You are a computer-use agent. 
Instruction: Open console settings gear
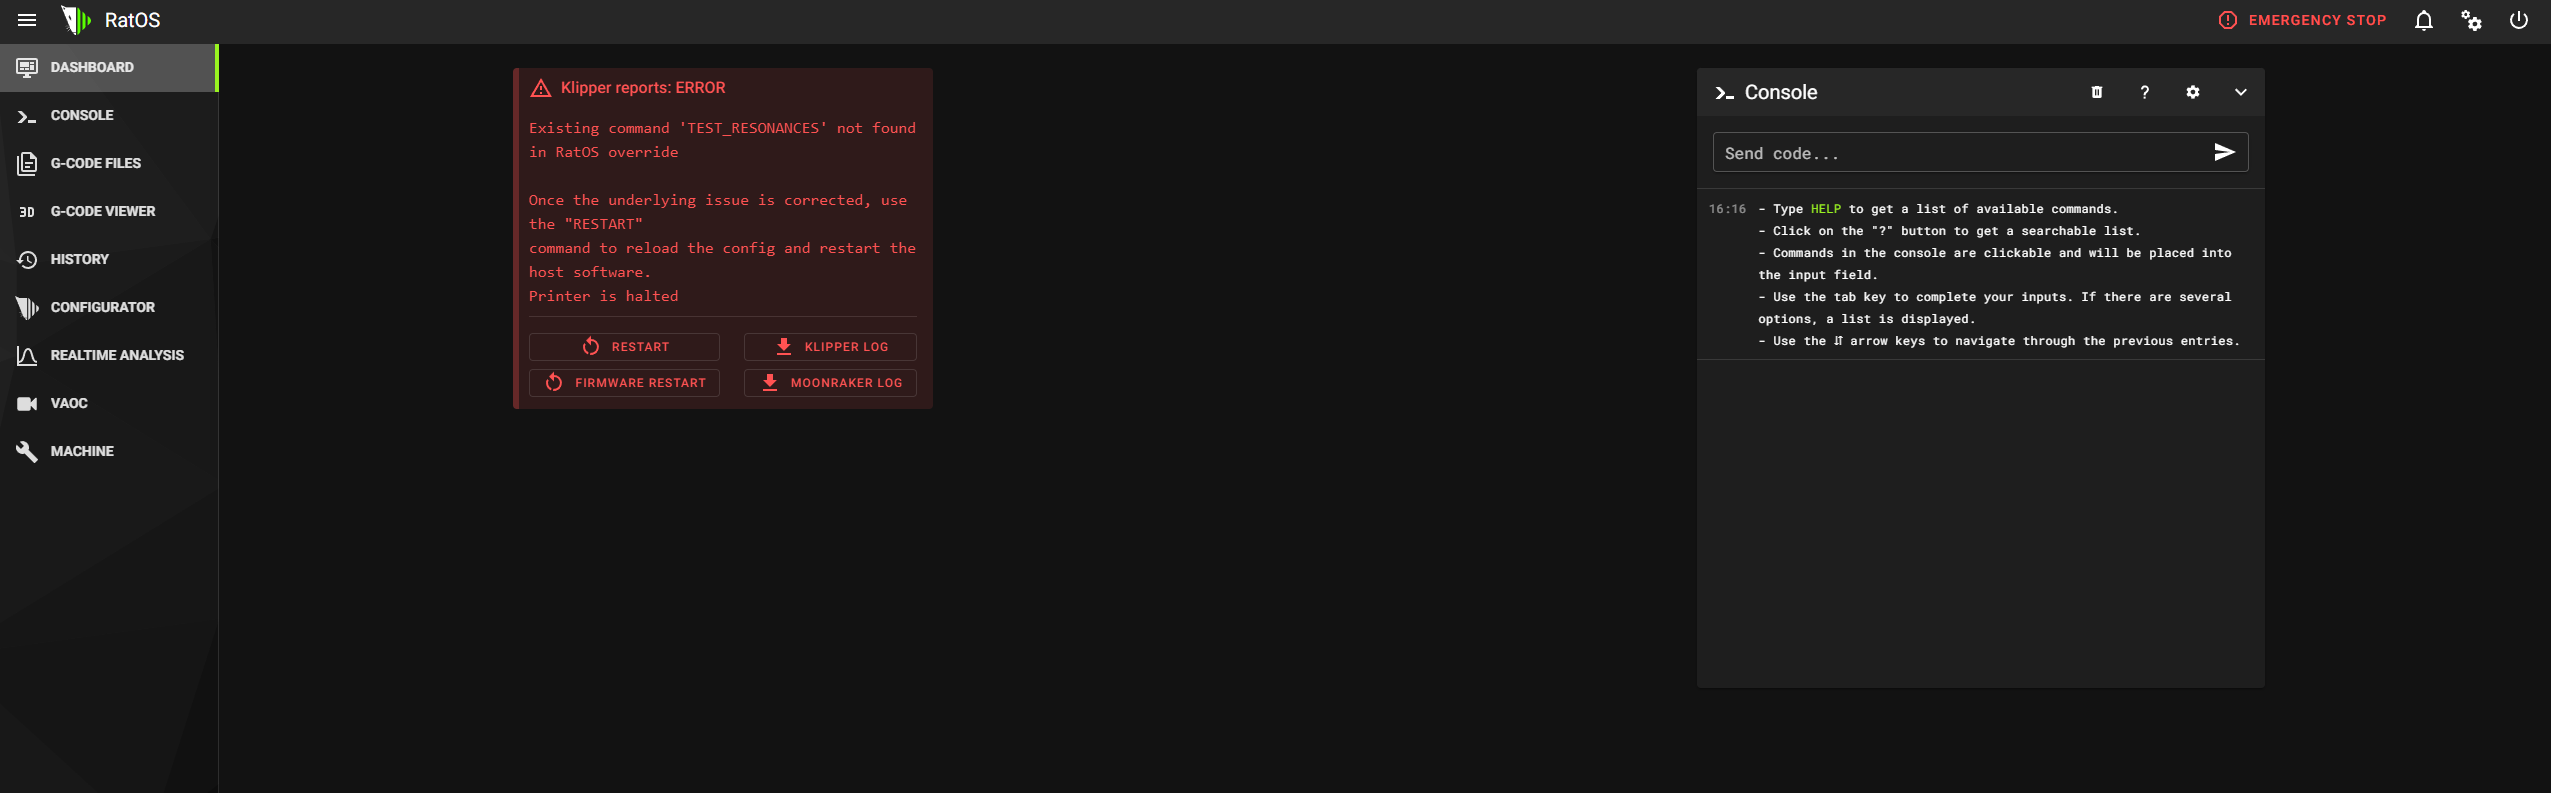click(x=2193, y=92)
